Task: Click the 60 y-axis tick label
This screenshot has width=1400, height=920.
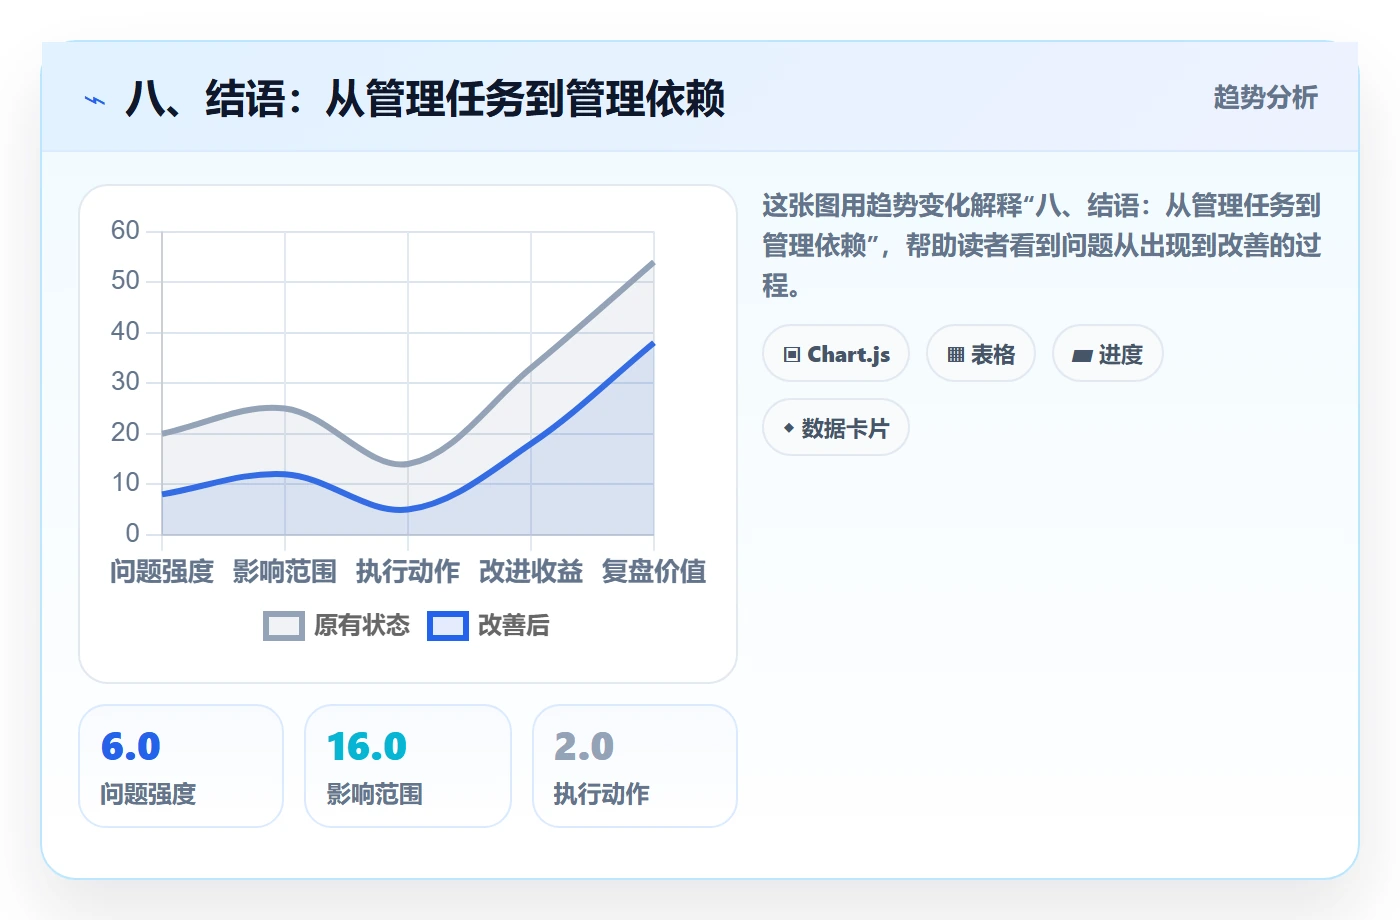Action: (x=125, y=231)
